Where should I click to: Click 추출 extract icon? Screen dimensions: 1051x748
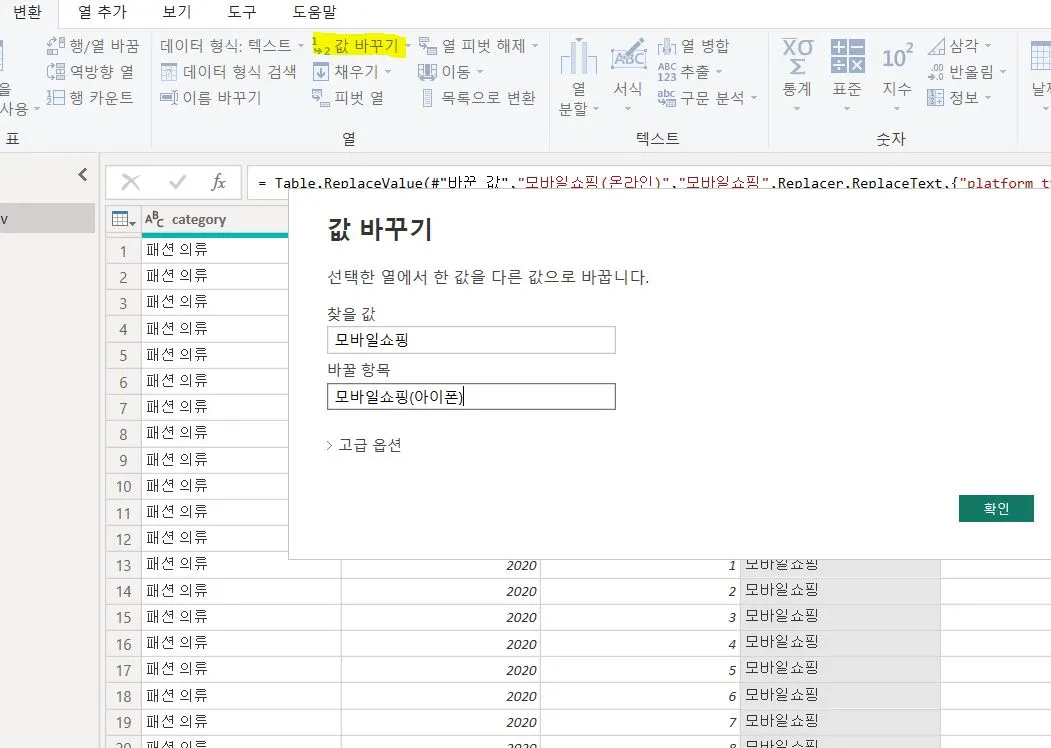667,72
